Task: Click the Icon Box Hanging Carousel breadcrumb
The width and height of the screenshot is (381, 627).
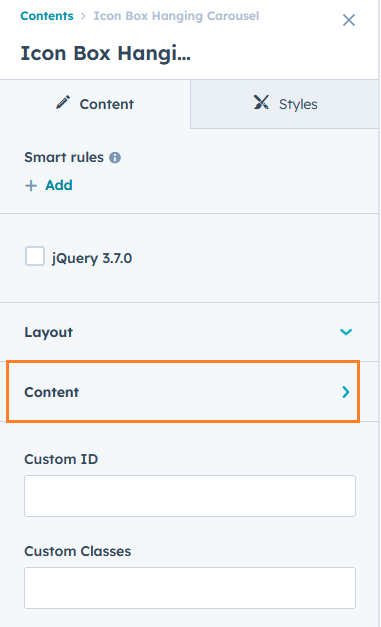Action: pos(176,16)
